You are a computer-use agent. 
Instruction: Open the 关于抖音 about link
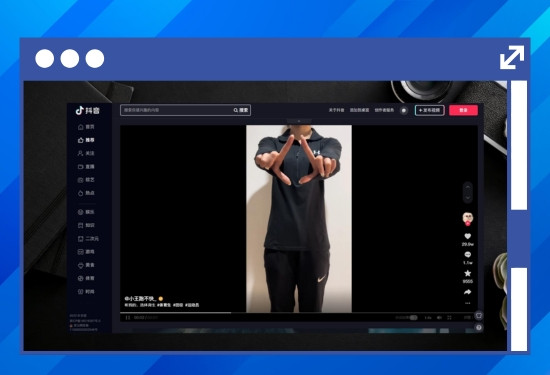pos(336,110)
